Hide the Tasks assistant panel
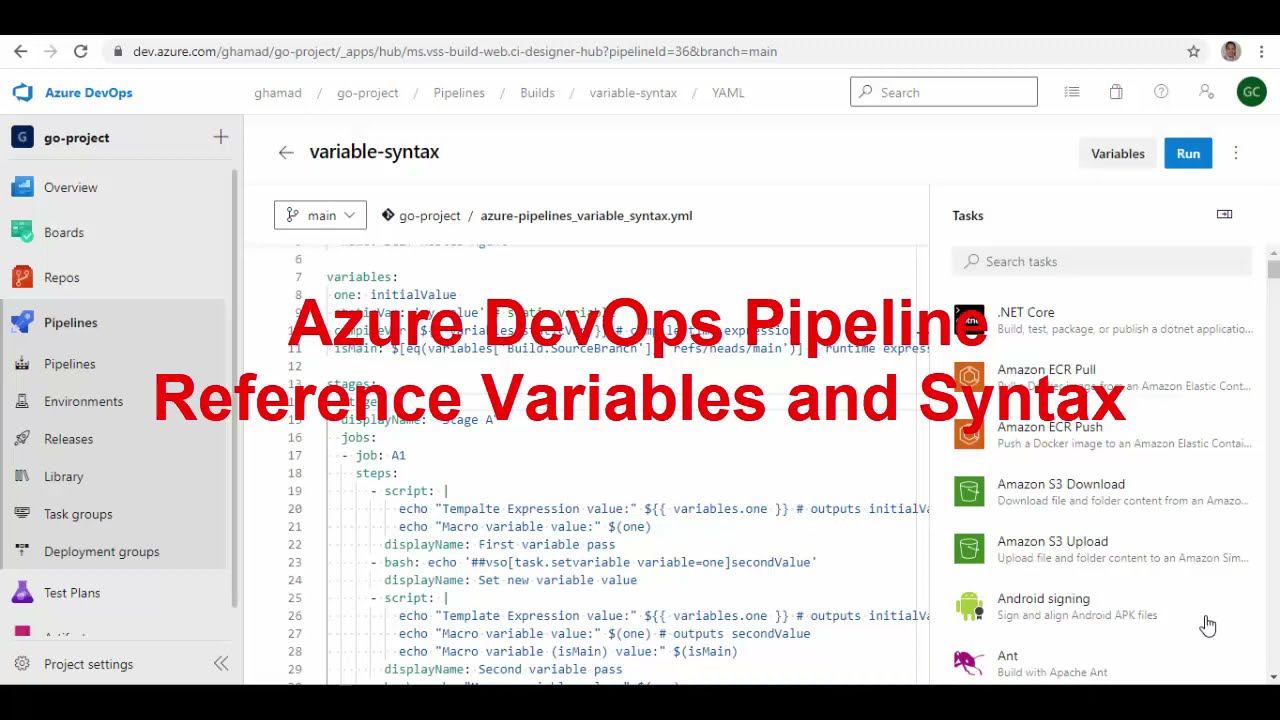This screenshot has width=1280, height=720. point(1224,214)
